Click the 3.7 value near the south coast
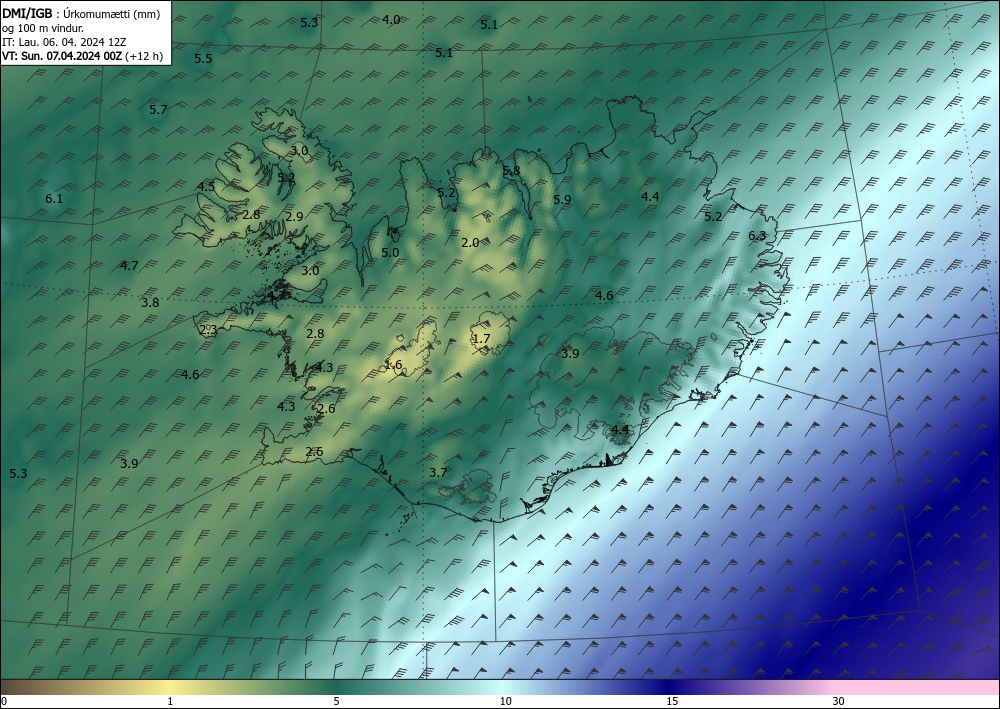The image size is (1000, 709). [438, 472]
